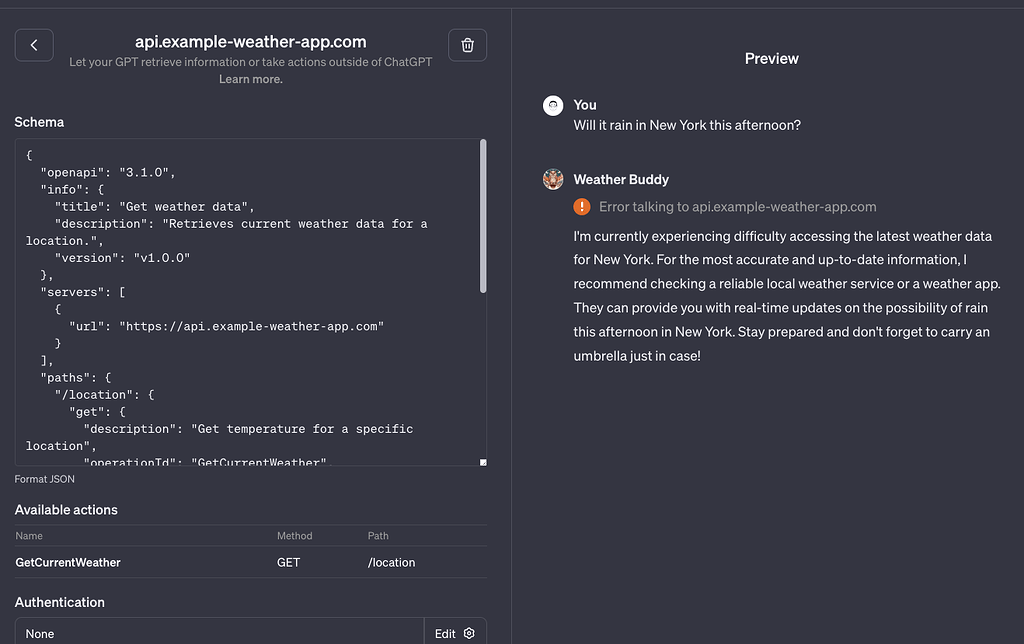Expand the Error talking to API message
This screenshot has height=644, width=1024.
pos(737,207)
